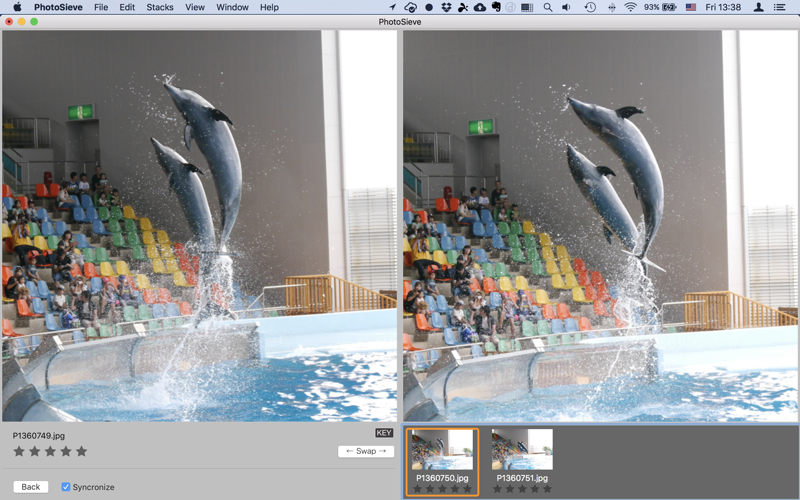Click the Wi-Fi status icon
This screenshot has height=500, width=800.
coord(630,7)
